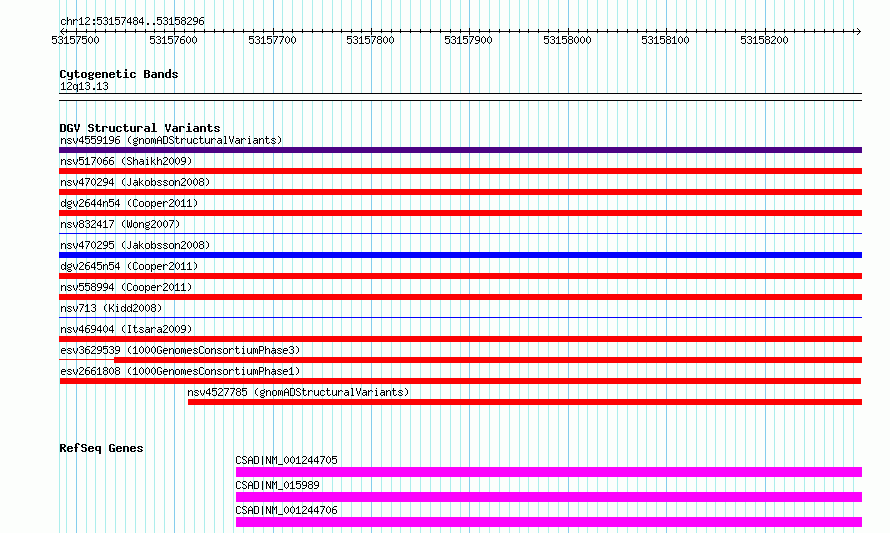This screenshot has height=533, width=890.
Task: Click ruler tick label 53158000
Action: (567, 40)
